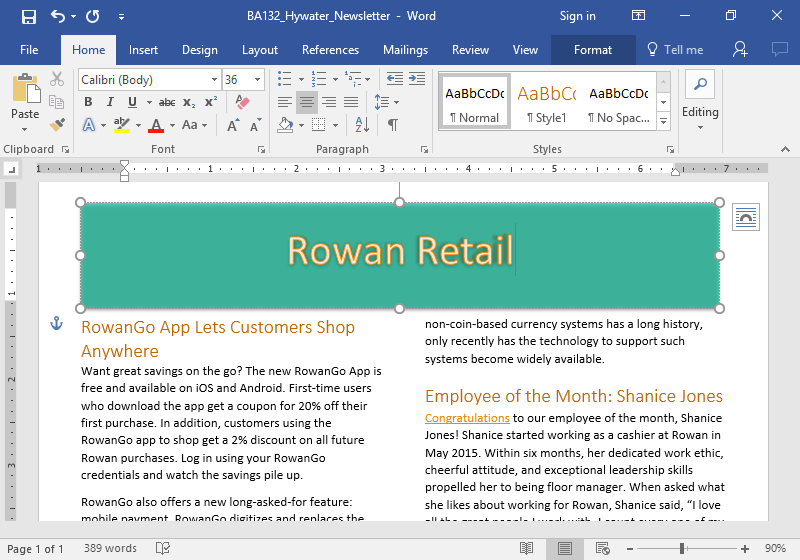Open the Calibri (Body) font name dropdown
The height and width of the screenshot is (560, 800).
[x=214, y=80]
